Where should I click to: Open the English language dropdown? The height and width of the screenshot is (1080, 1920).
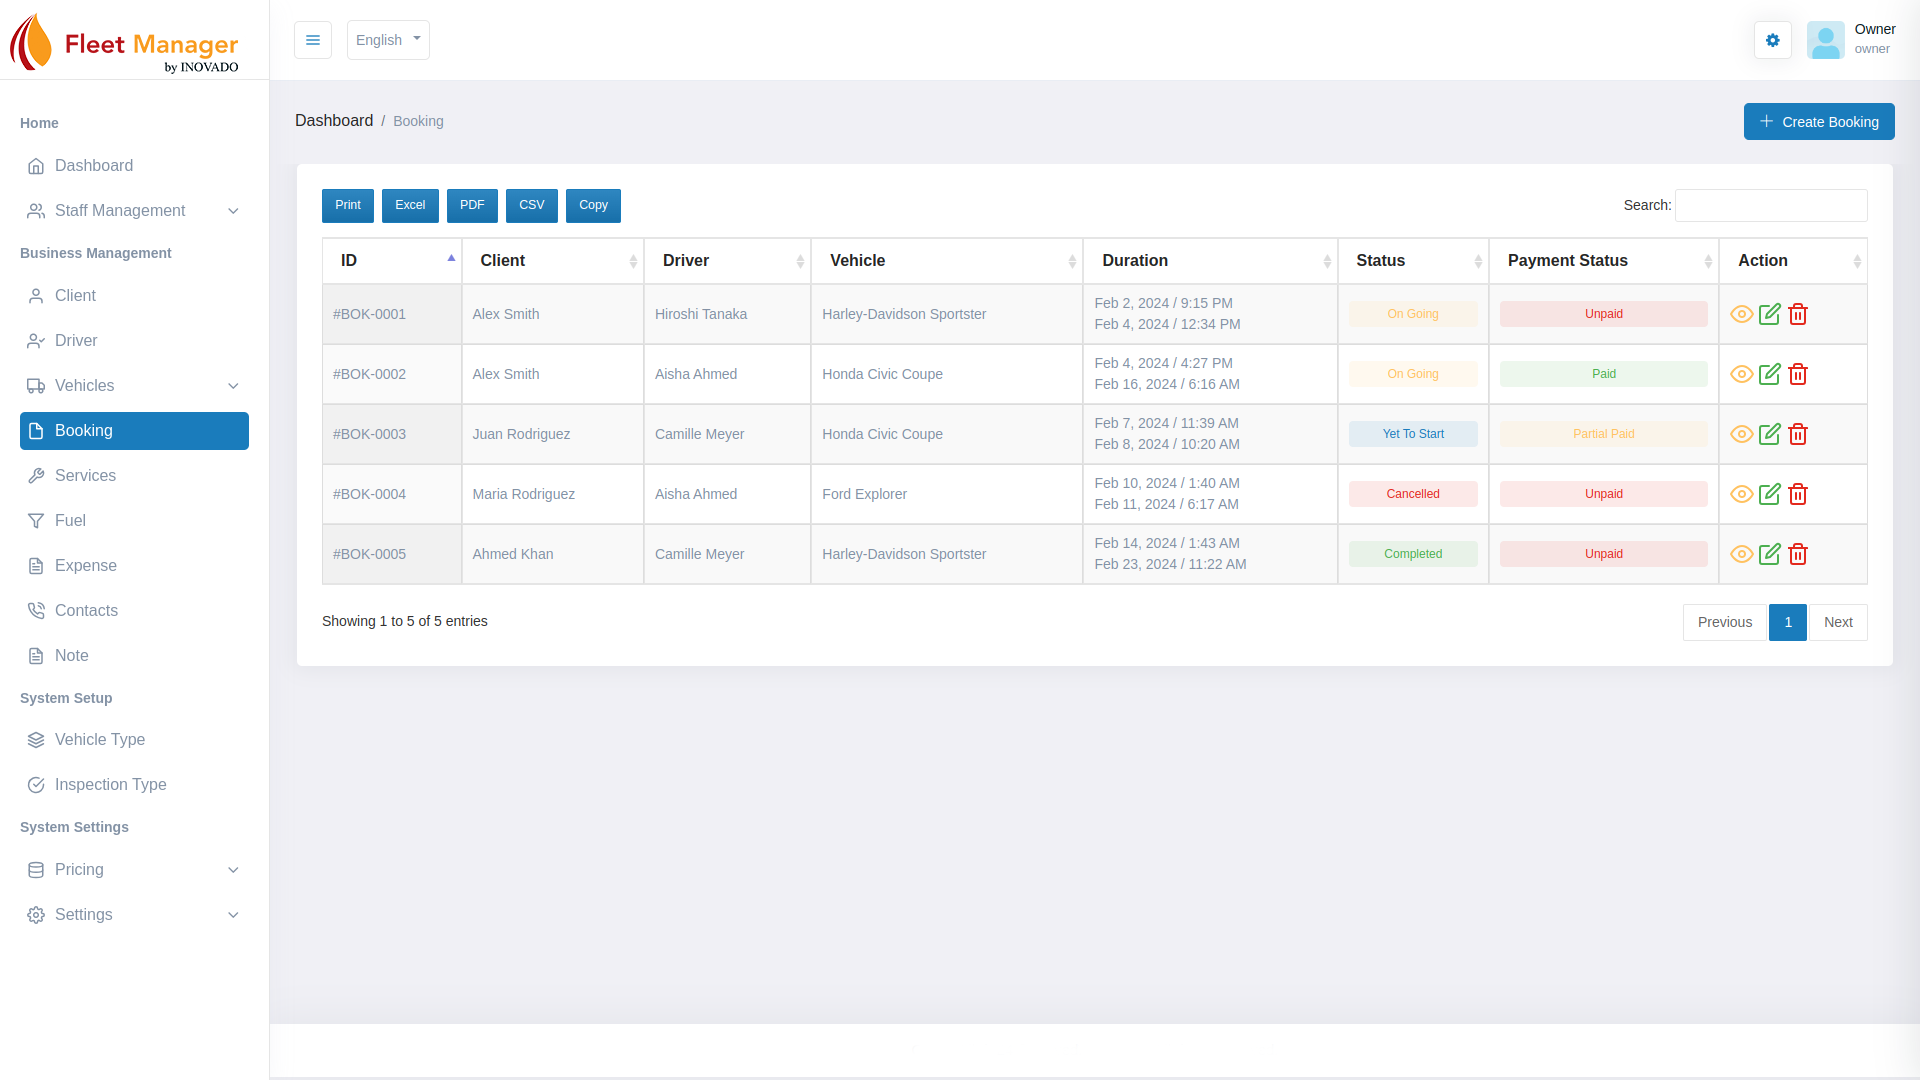coord(388,40)
